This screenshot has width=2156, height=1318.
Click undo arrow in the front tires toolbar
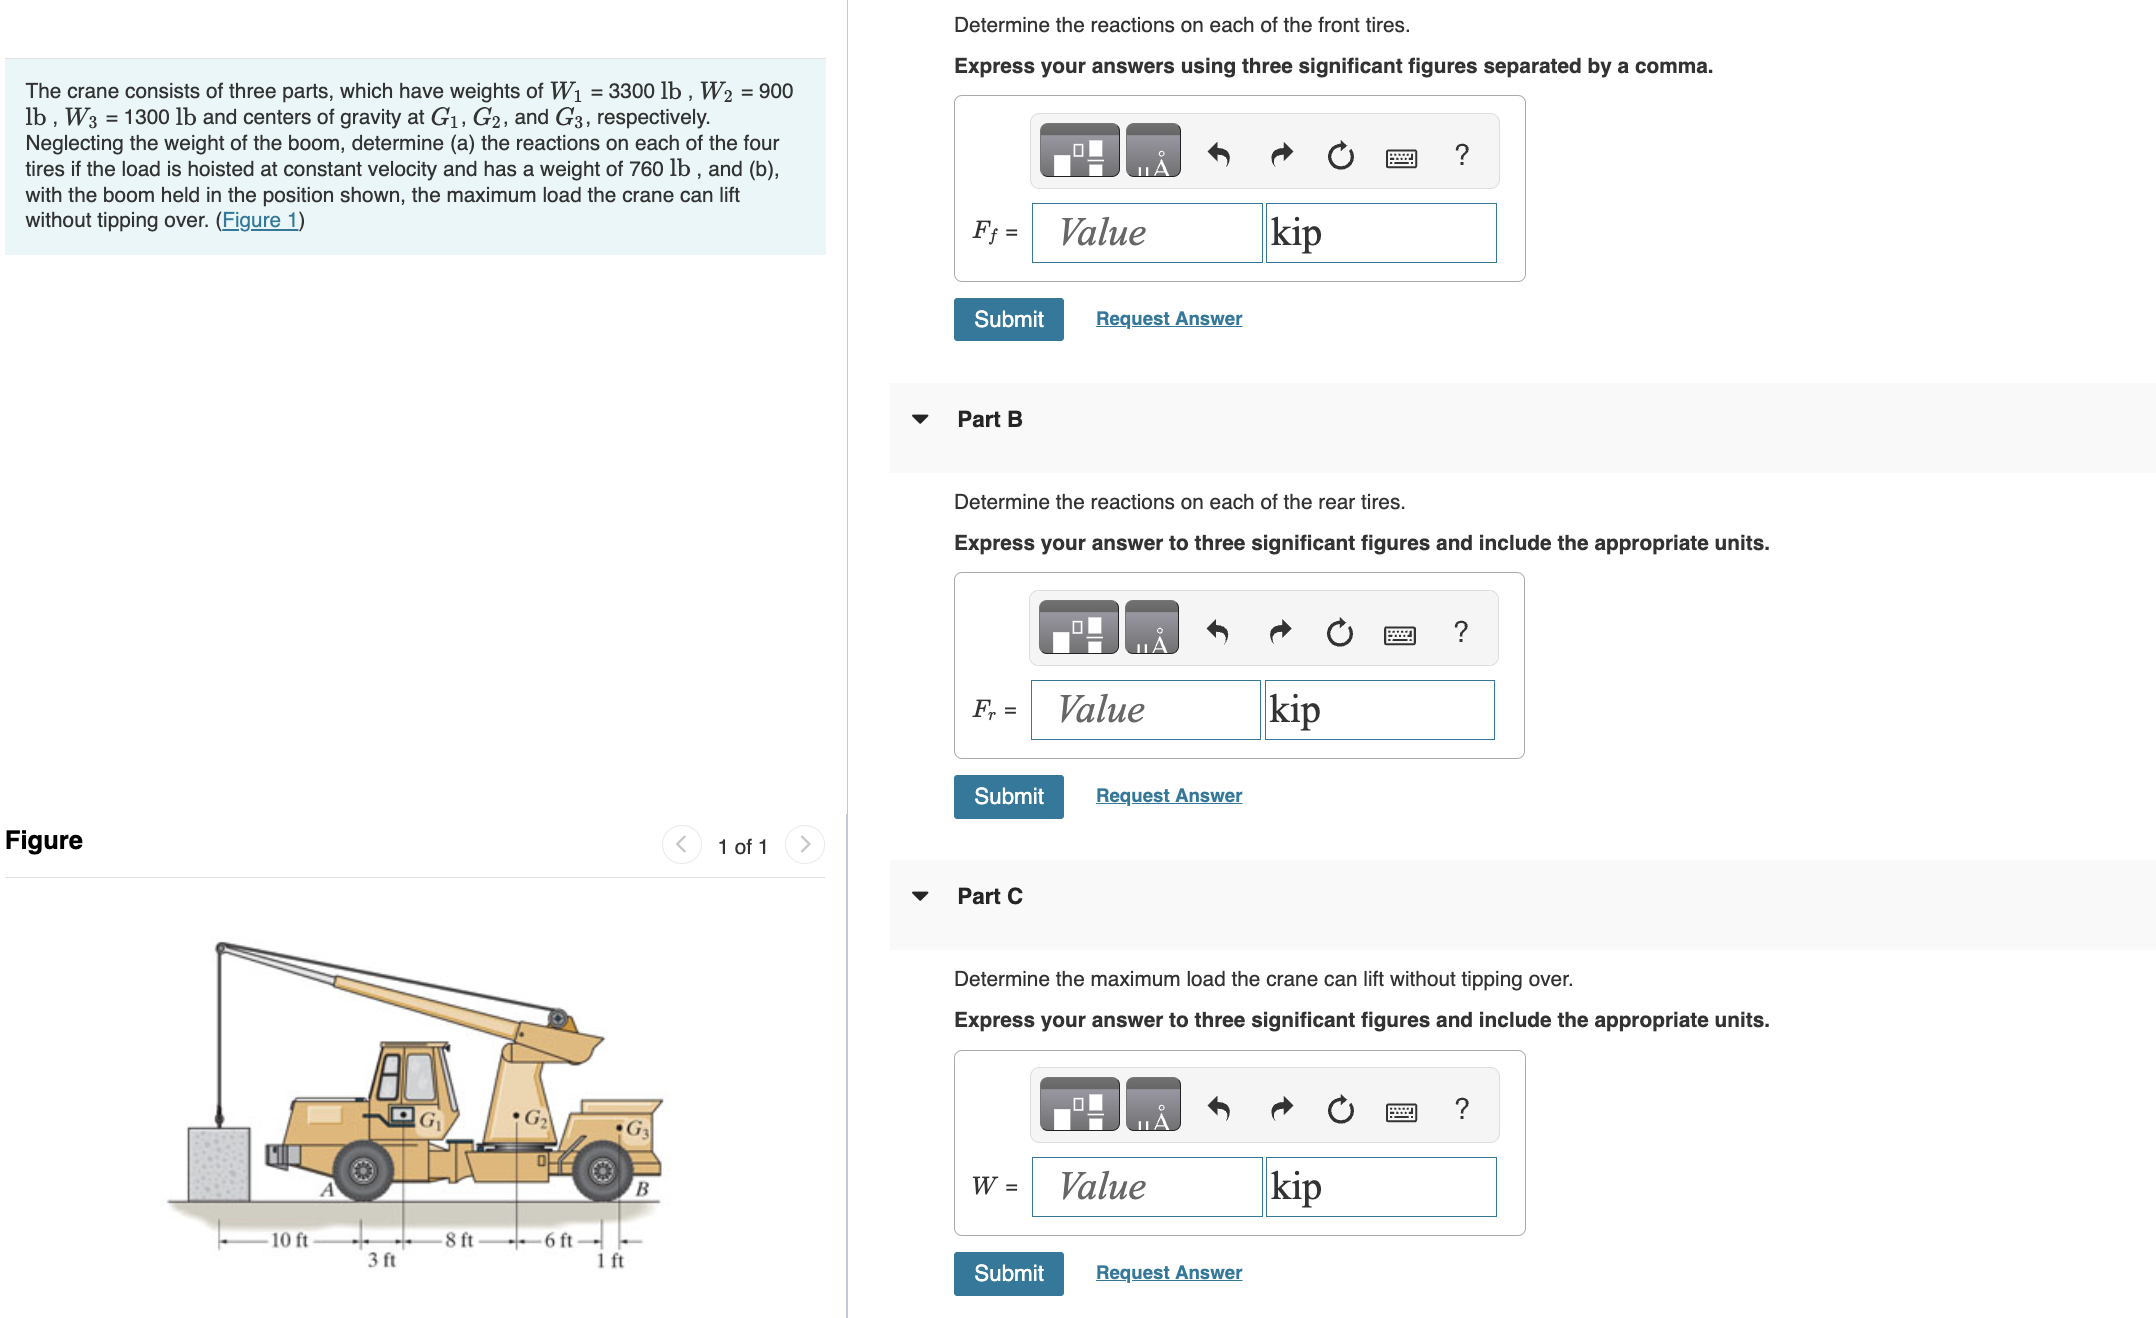(1218, 154)
